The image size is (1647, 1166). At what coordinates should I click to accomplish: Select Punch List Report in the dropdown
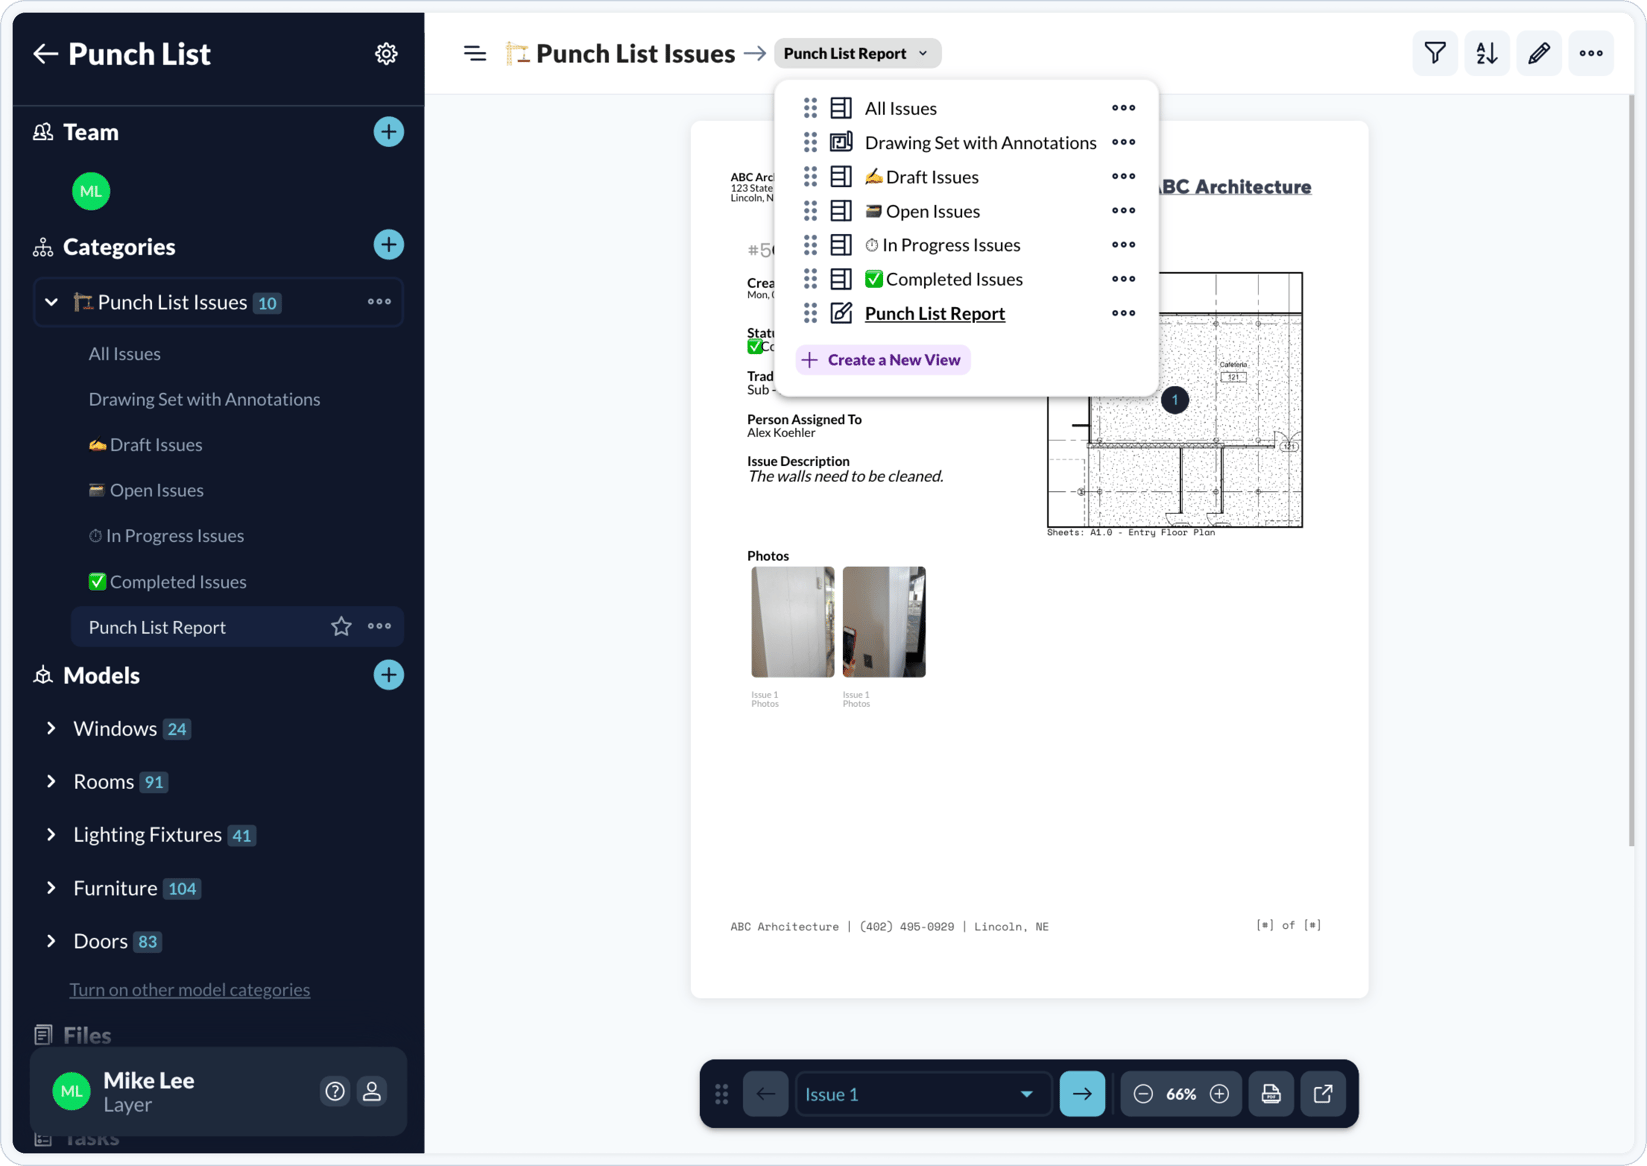934,313
